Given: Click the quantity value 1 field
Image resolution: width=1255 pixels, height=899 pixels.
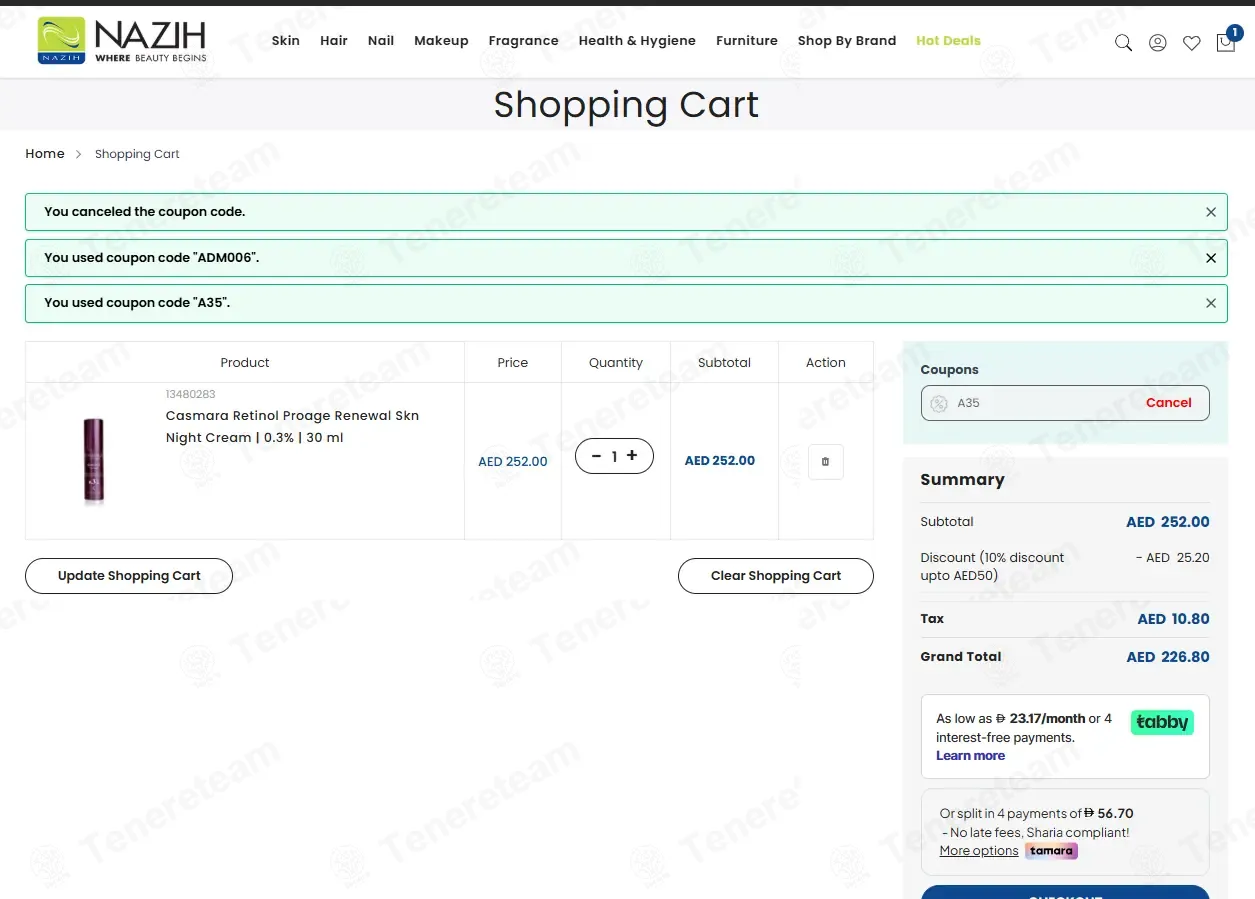Looking at the screenshot, I should tap(614, 456).
